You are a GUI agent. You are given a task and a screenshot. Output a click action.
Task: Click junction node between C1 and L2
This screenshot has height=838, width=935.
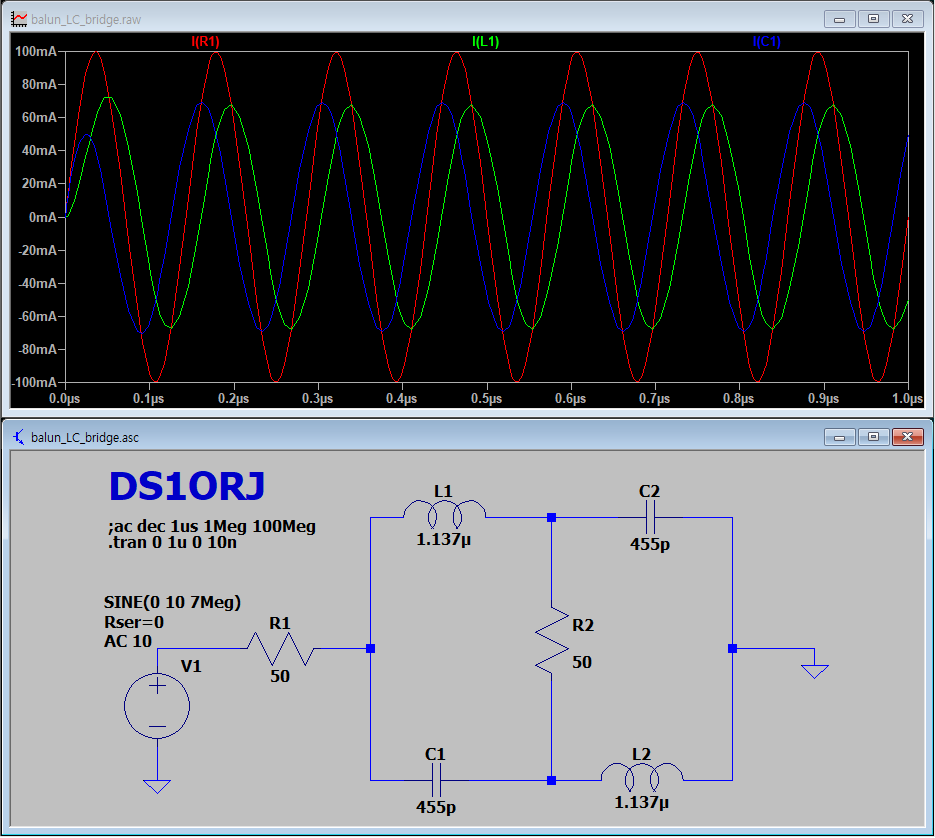tap(552, 780)
